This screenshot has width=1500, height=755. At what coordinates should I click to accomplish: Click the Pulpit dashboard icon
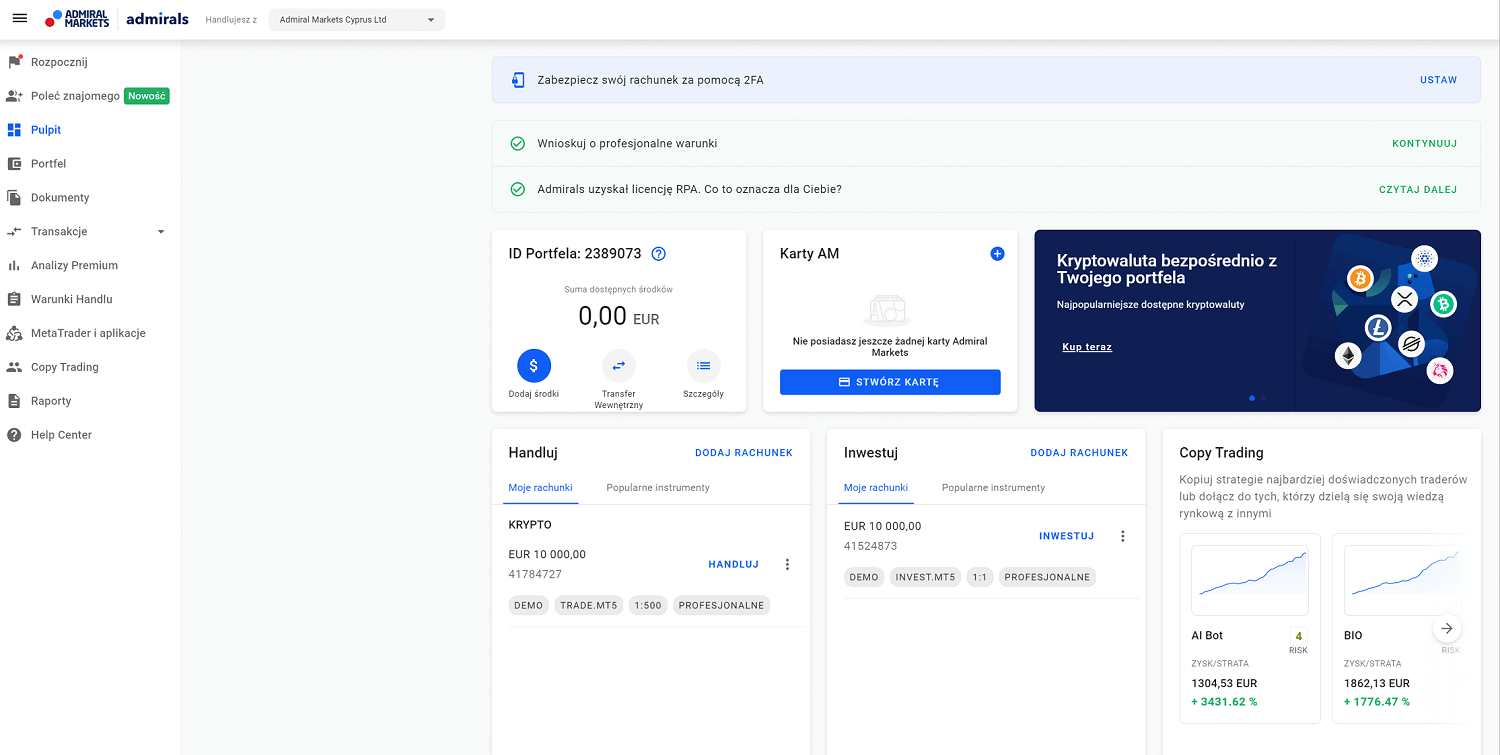14,130
